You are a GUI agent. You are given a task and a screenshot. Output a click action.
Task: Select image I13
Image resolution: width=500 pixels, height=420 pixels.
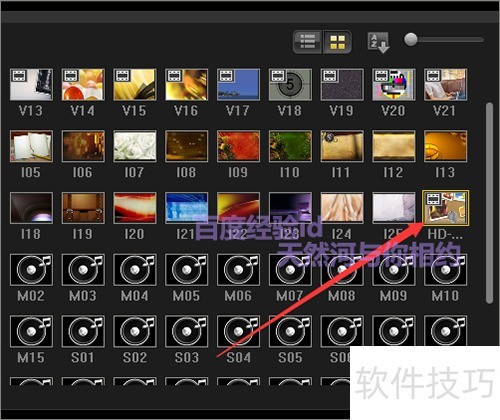coord(445,146)
